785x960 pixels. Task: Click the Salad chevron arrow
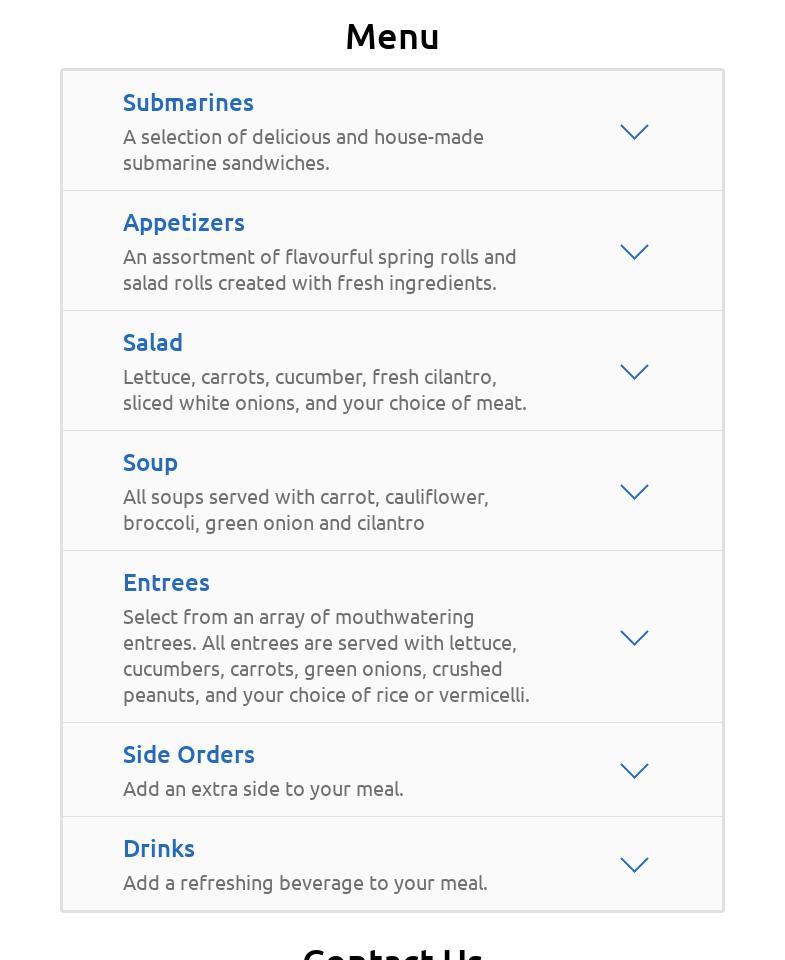(634, 372)
